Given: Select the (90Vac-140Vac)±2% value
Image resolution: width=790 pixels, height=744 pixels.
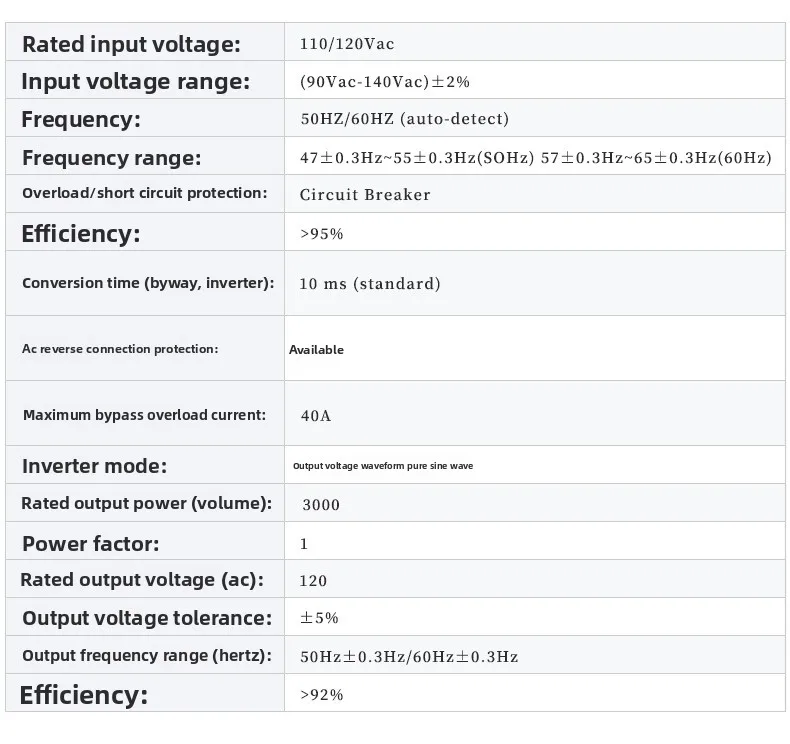Looking at the screenshot, I should coord(384,82).
